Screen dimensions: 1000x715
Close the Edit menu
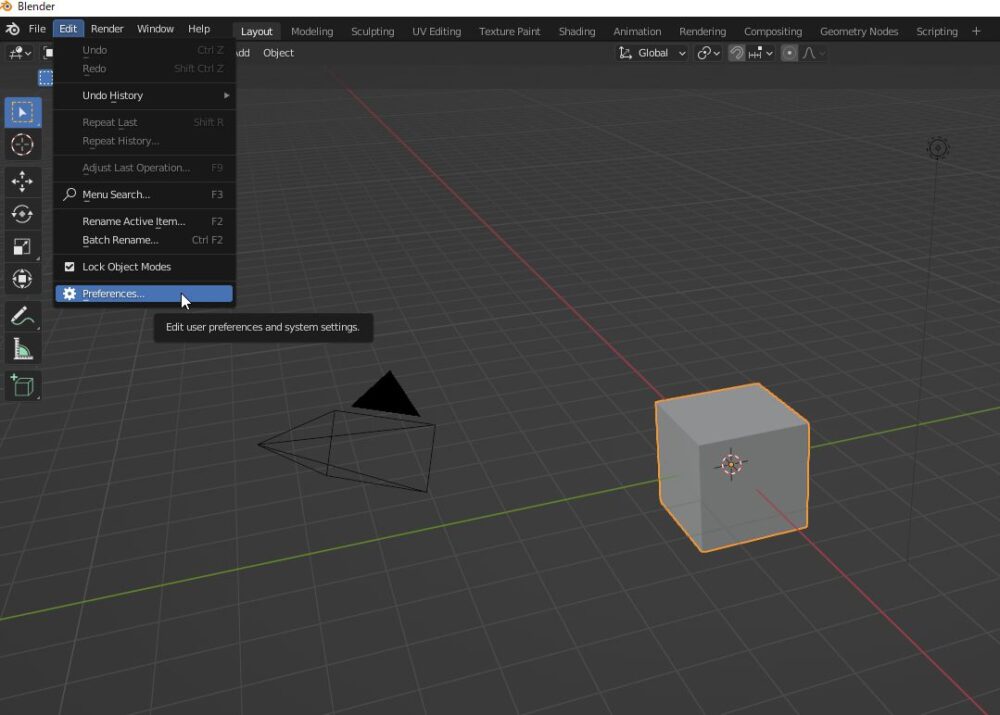pos(68,29)
